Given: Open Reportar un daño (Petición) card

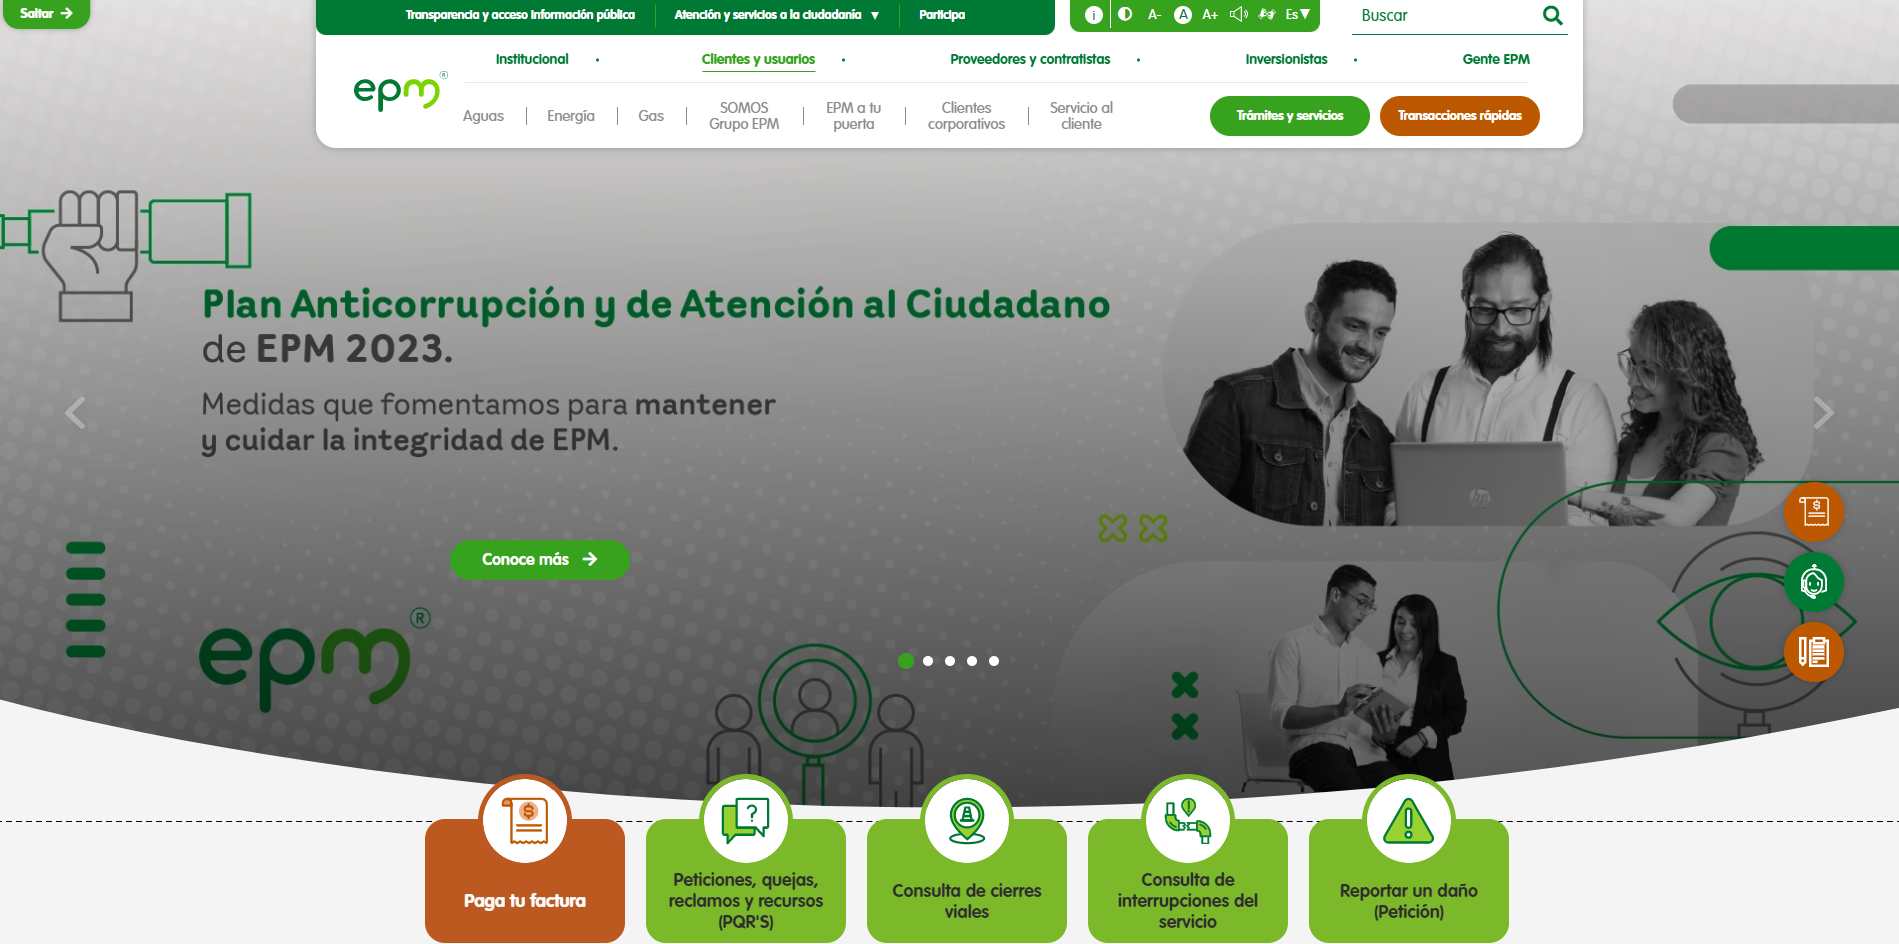Looking at the screenshot, I should tap(1409, 880).
